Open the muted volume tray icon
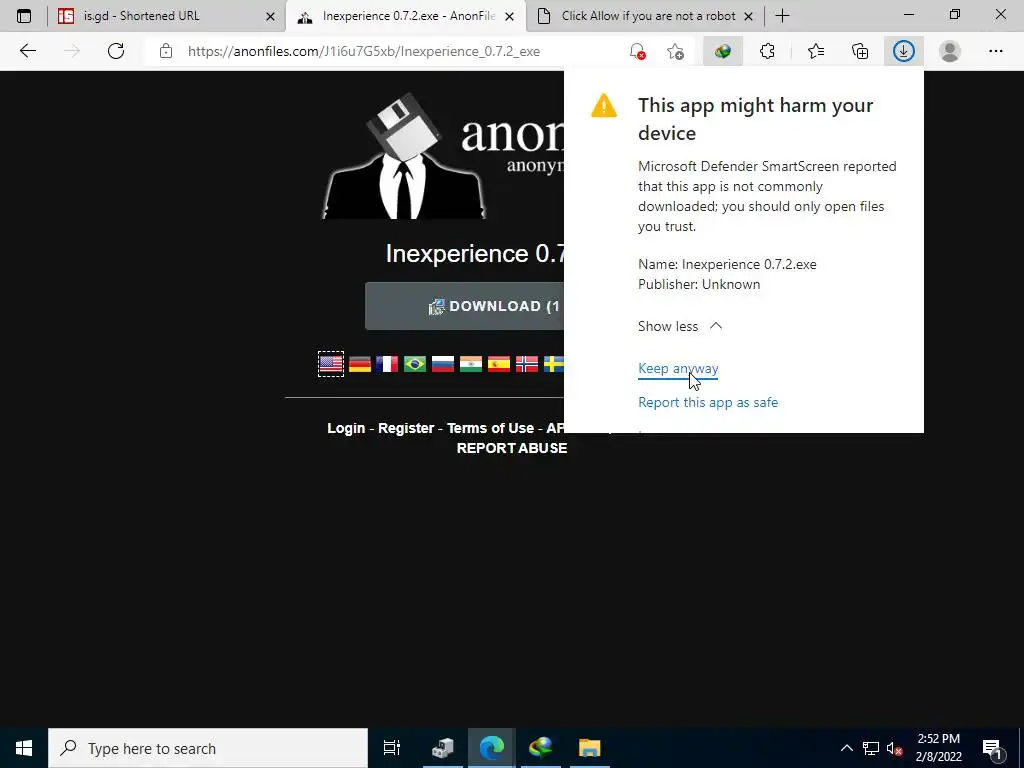 pos(895,748)
